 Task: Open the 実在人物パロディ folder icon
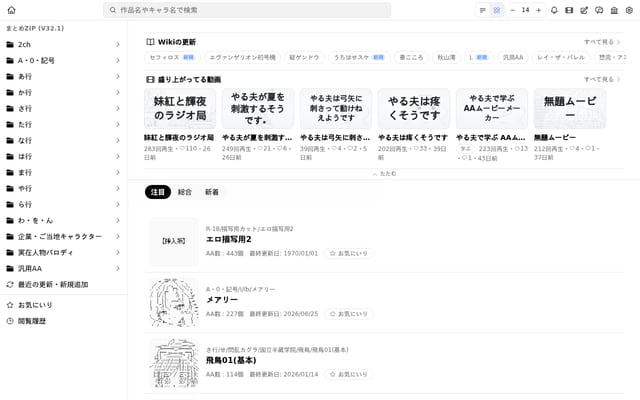[x=10, y=253]
